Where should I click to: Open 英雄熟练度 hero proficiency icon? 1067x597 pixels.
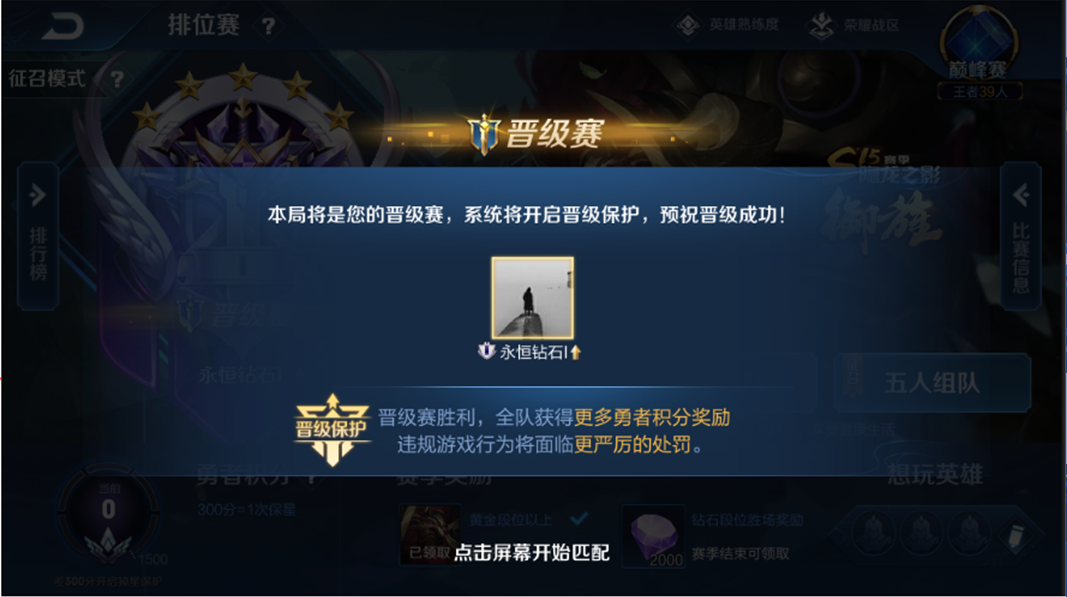click(x=688, y=25)
